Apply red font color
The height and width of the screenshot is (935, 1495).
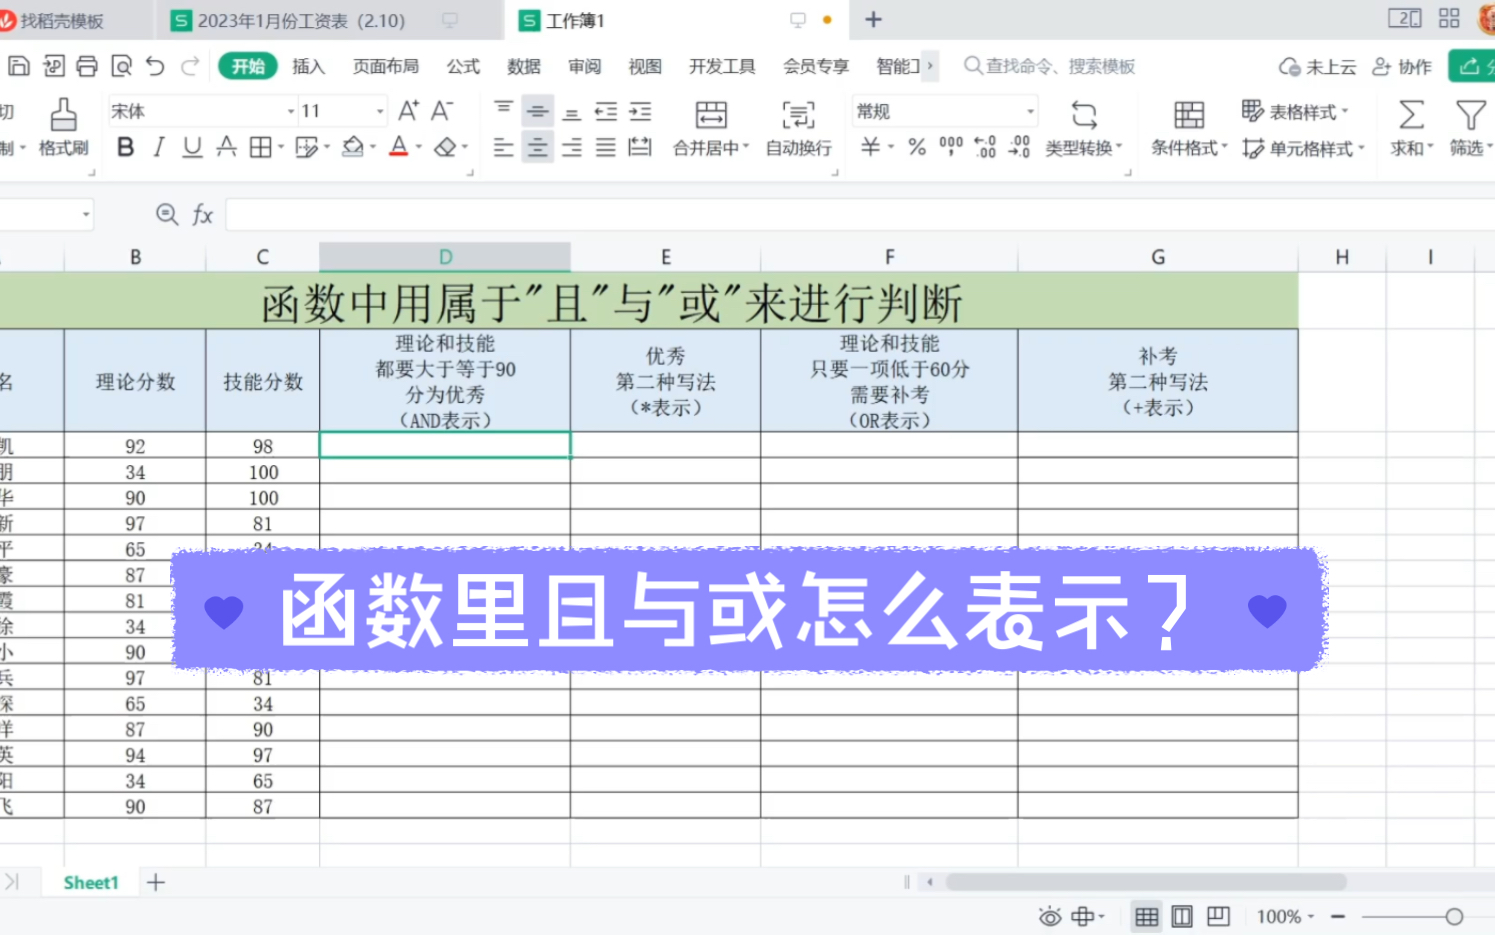click(399, 148)
